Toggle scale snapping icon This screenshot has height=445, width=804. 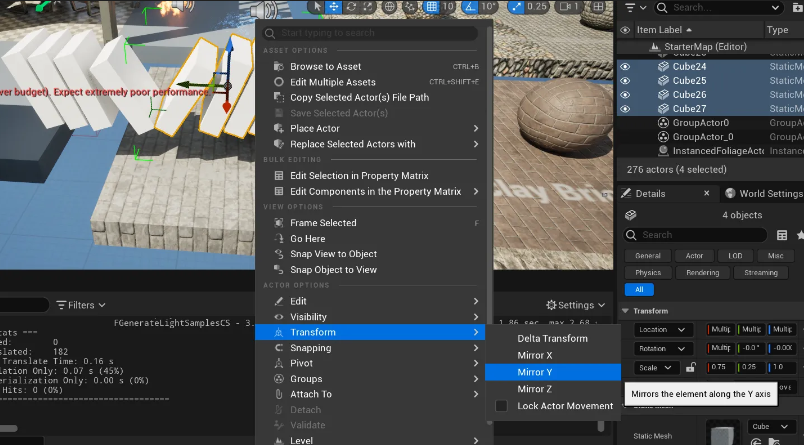click(516, 7)
